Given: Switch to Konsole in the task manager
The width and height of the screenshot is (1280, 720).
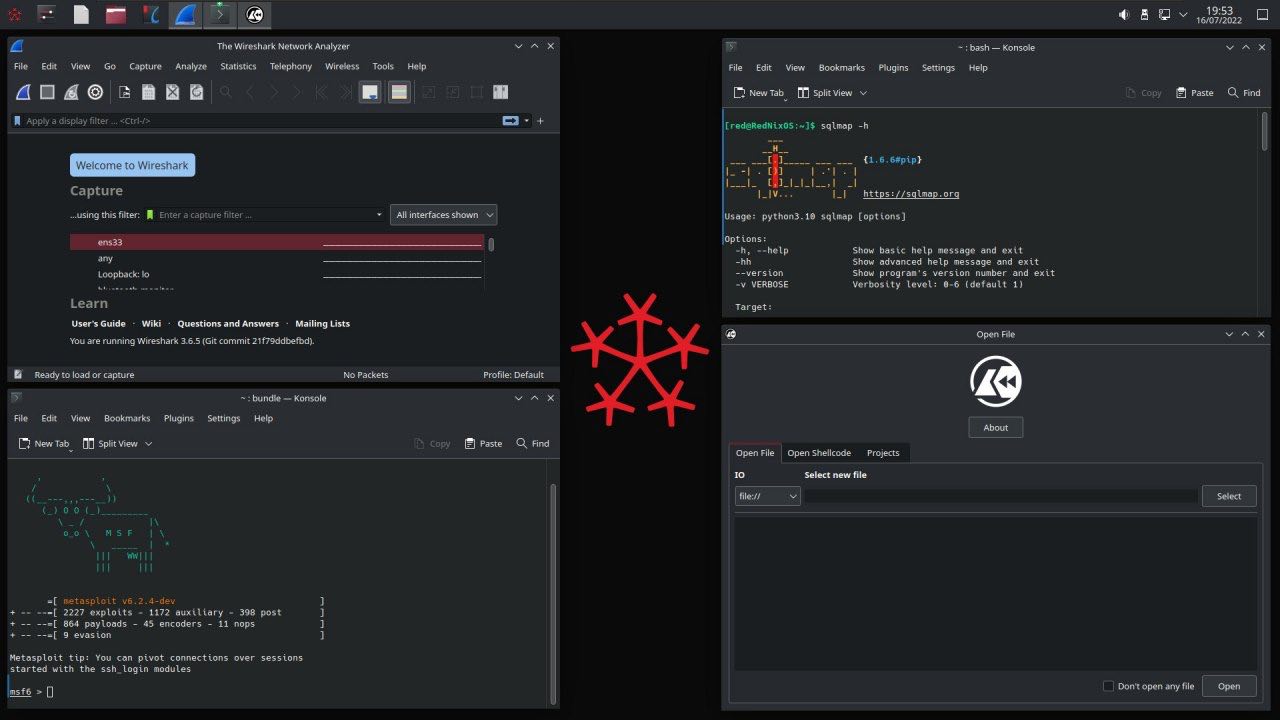Looking at the screenshot, I should 220,14.
